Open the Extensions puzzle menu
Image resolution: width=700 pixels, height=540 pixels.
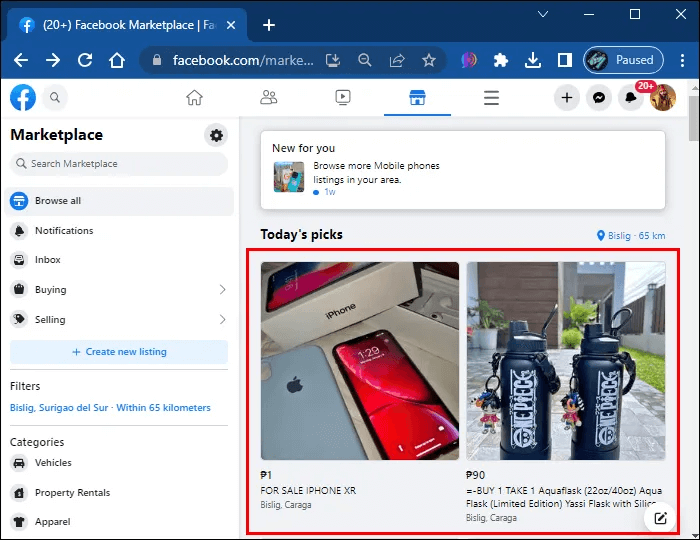point(501,60)
